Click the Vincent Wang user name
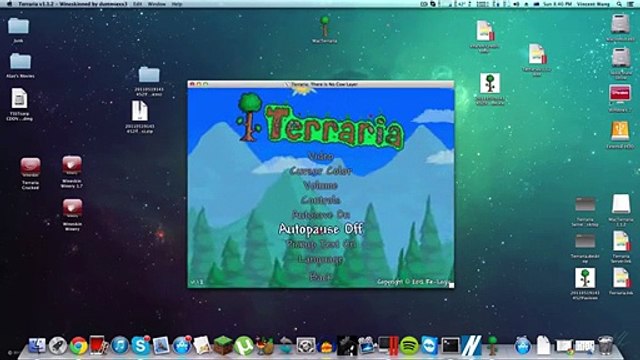Viewport: 640px width, 360px height. 594,4
